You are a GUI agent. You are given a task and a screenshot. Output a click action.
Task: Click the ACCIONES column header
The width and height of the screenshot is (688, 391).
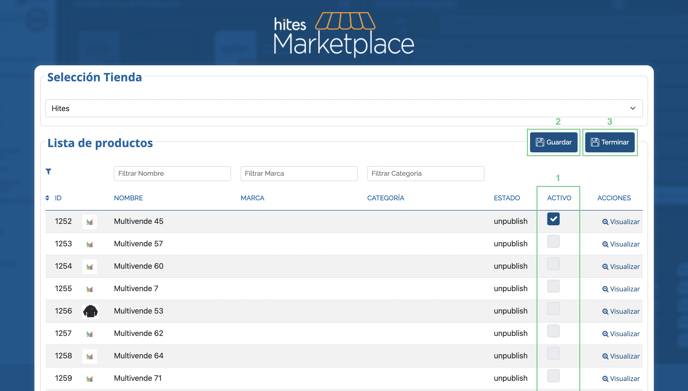click(x=614, y=198)
